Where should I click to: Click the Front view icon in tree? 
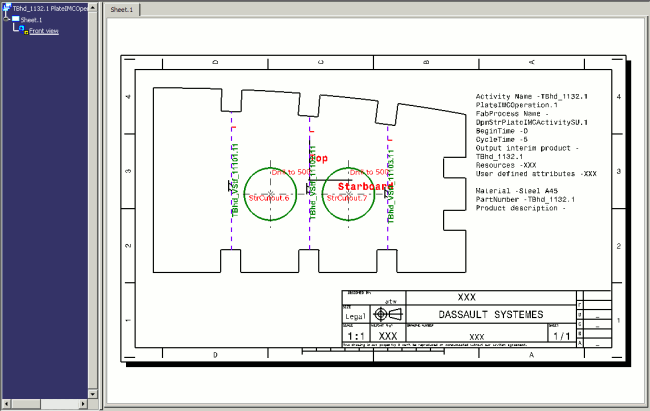point(24,32)
